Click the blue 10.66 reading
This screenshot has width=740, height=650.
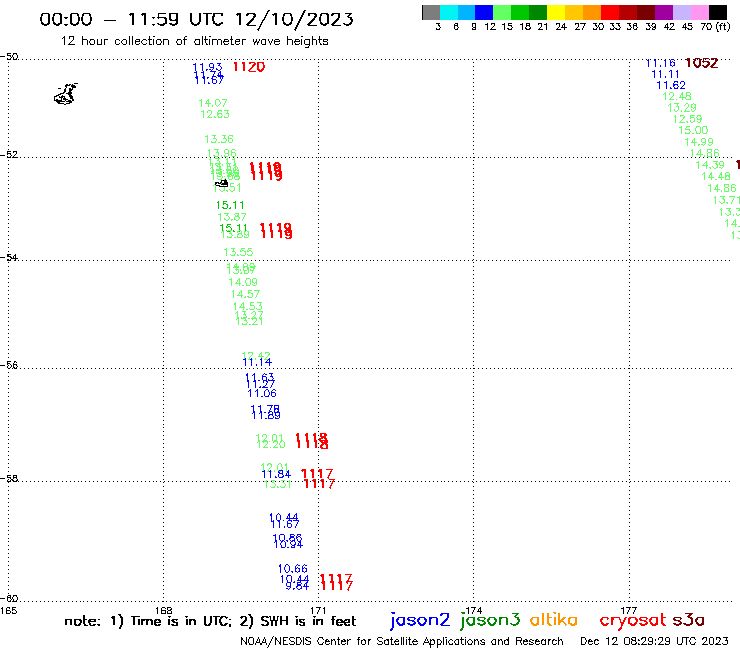pos(293,569)
